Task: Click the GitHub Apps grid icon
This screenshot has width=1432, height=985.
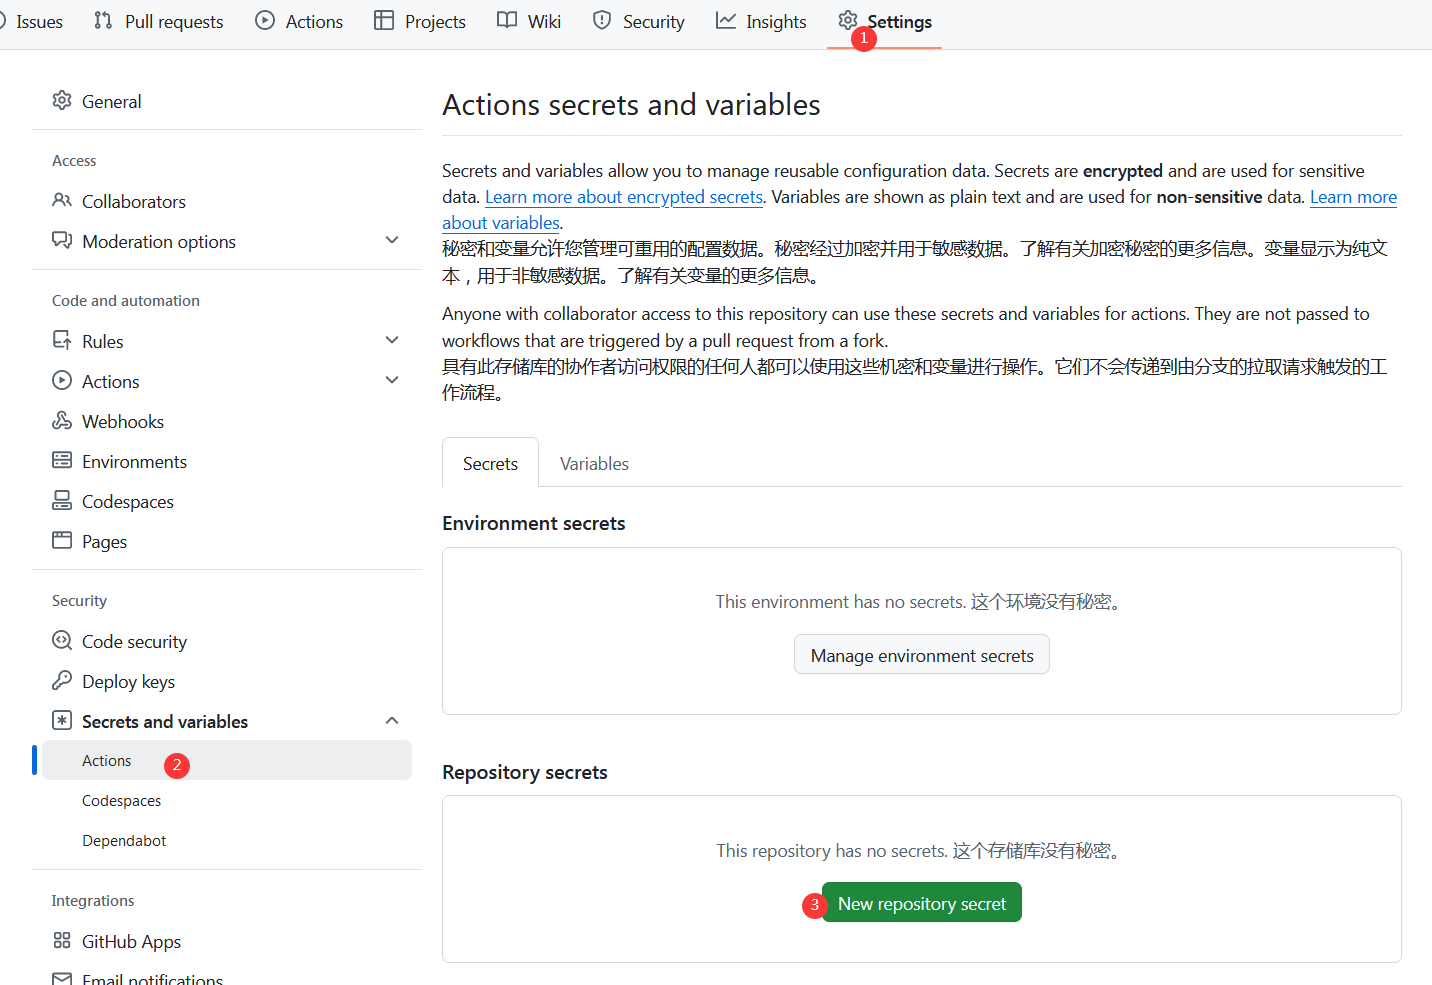Action: click(x=62, y=940)
